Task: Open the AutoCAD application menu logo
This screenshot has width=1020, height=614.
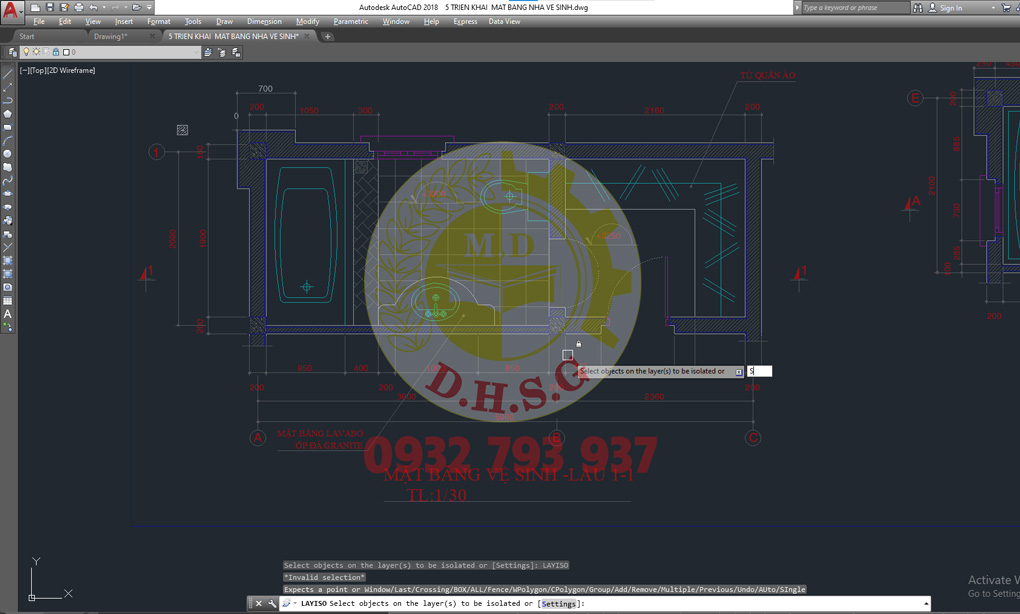Action: [x=11, y=10]
